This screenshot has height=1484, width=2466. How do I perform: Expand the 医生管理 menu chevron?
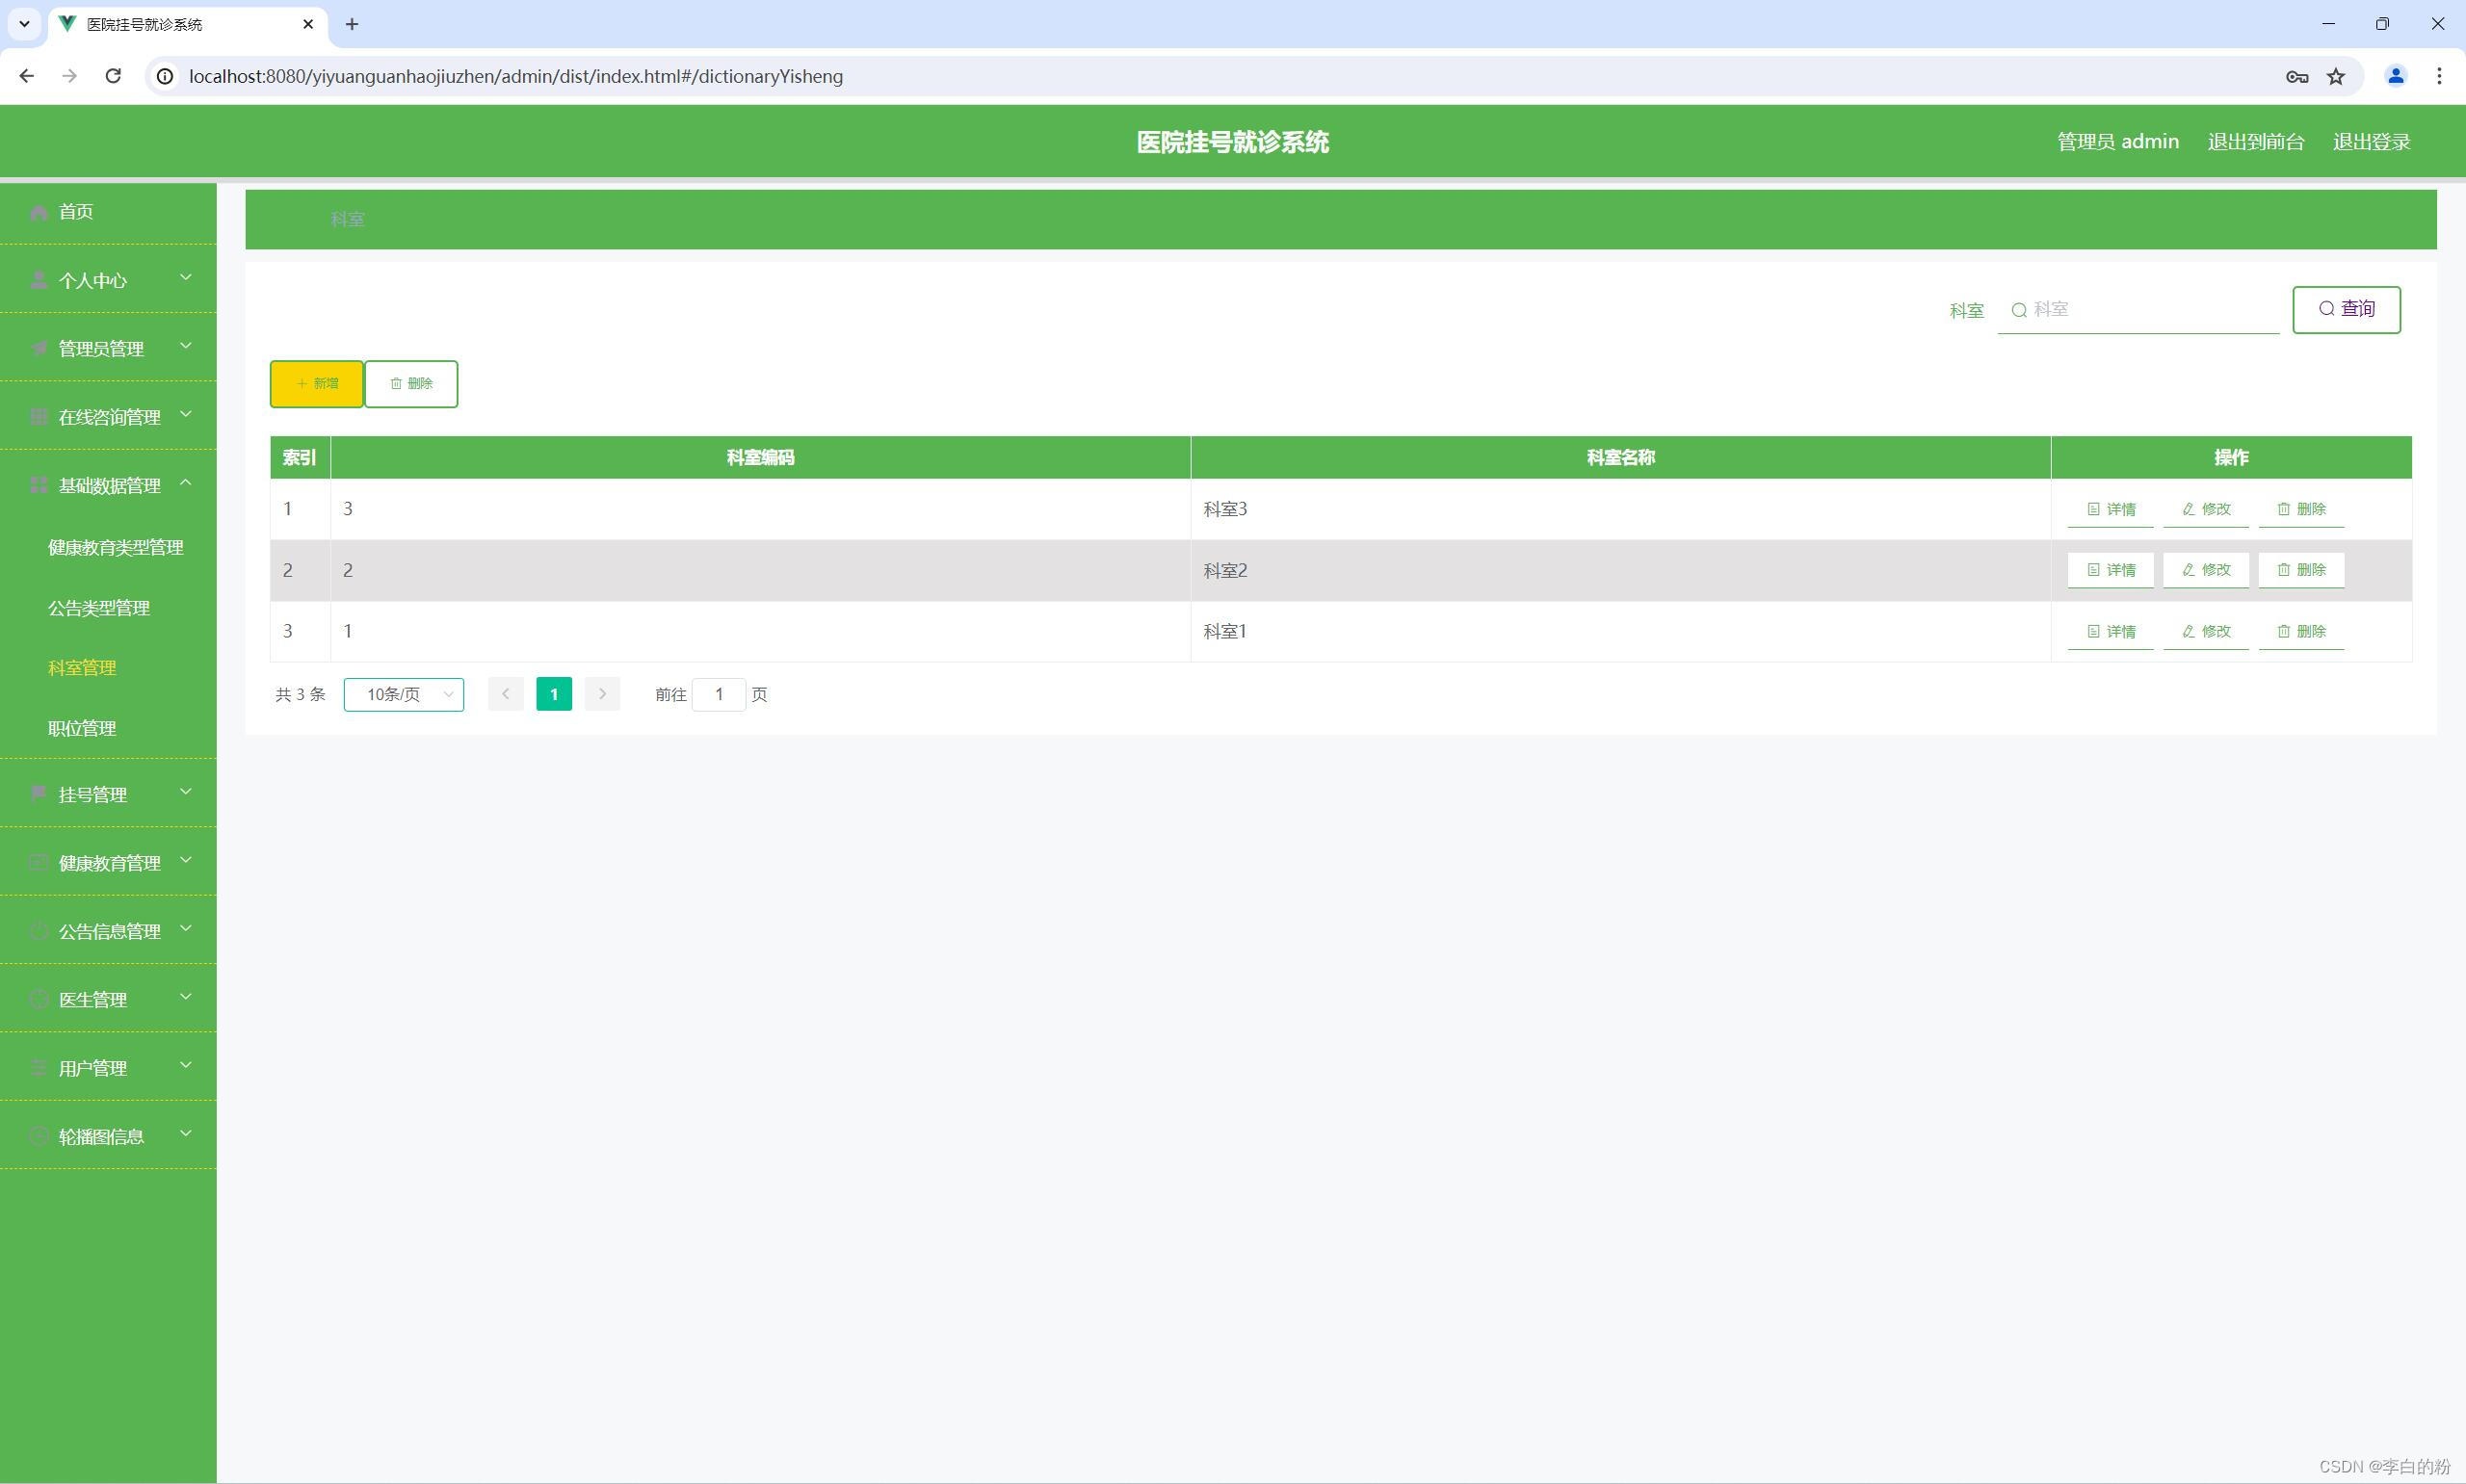pos(185,998)
